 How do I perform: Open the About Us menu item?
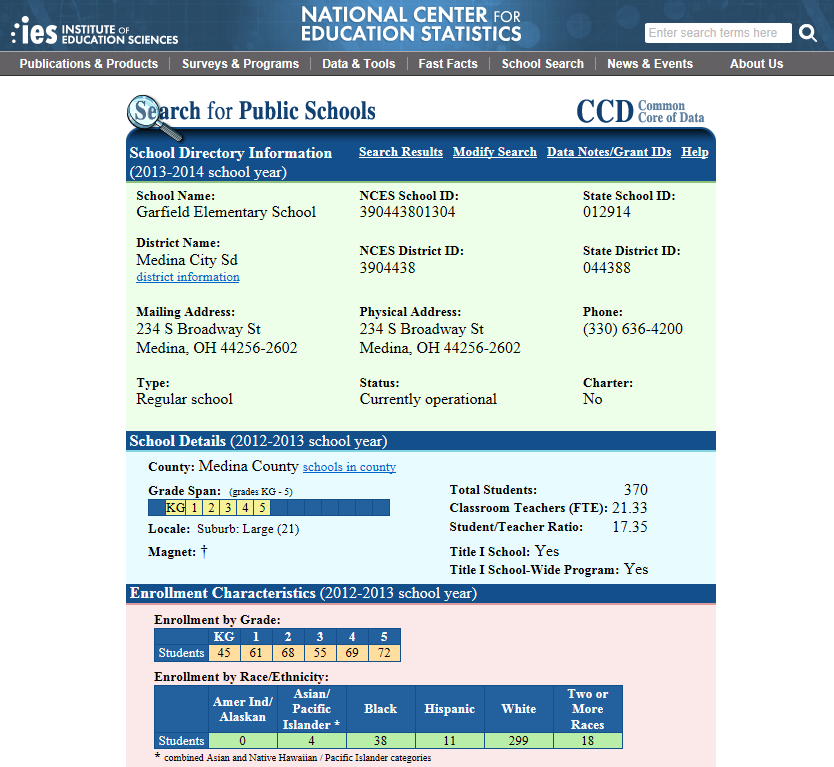(x=756, y=64)
